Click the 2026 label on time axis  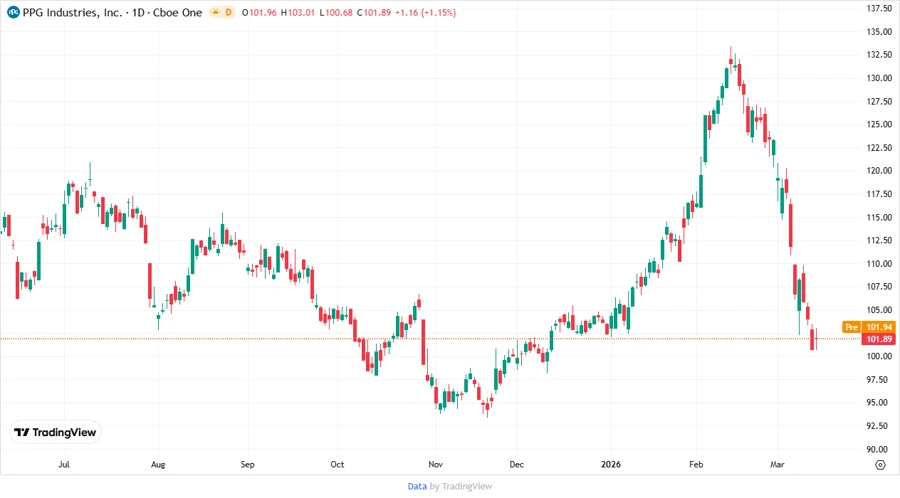(611, 464)
